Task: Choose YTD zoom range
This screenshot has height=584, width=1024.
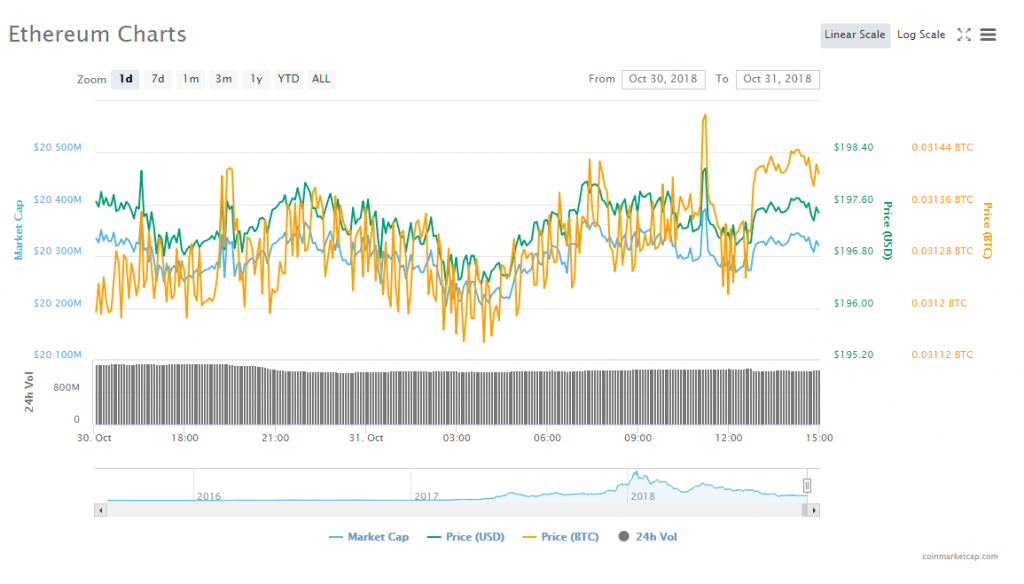Action: (288, 79)
